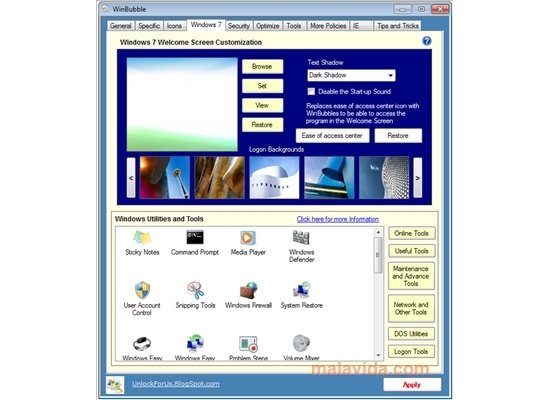
Task: Open the Windows Firewall icon
Action: coord(248,290)
